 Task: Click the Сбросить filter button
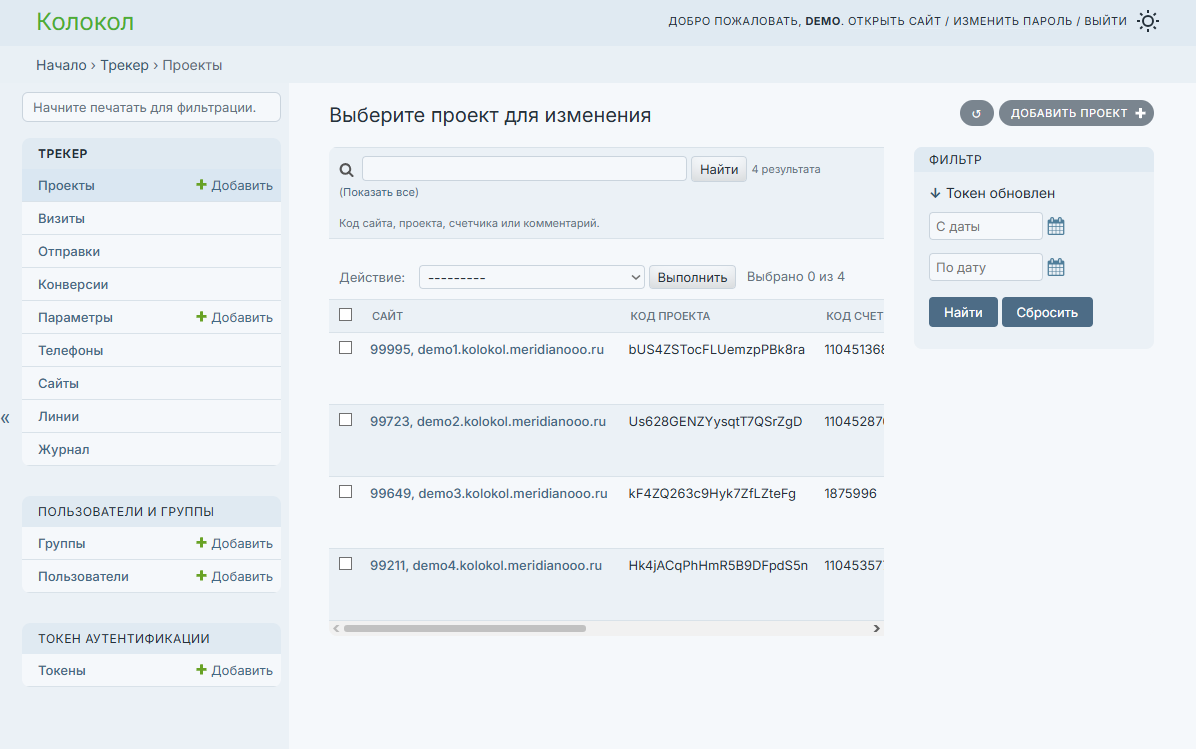pos(1047,312)
